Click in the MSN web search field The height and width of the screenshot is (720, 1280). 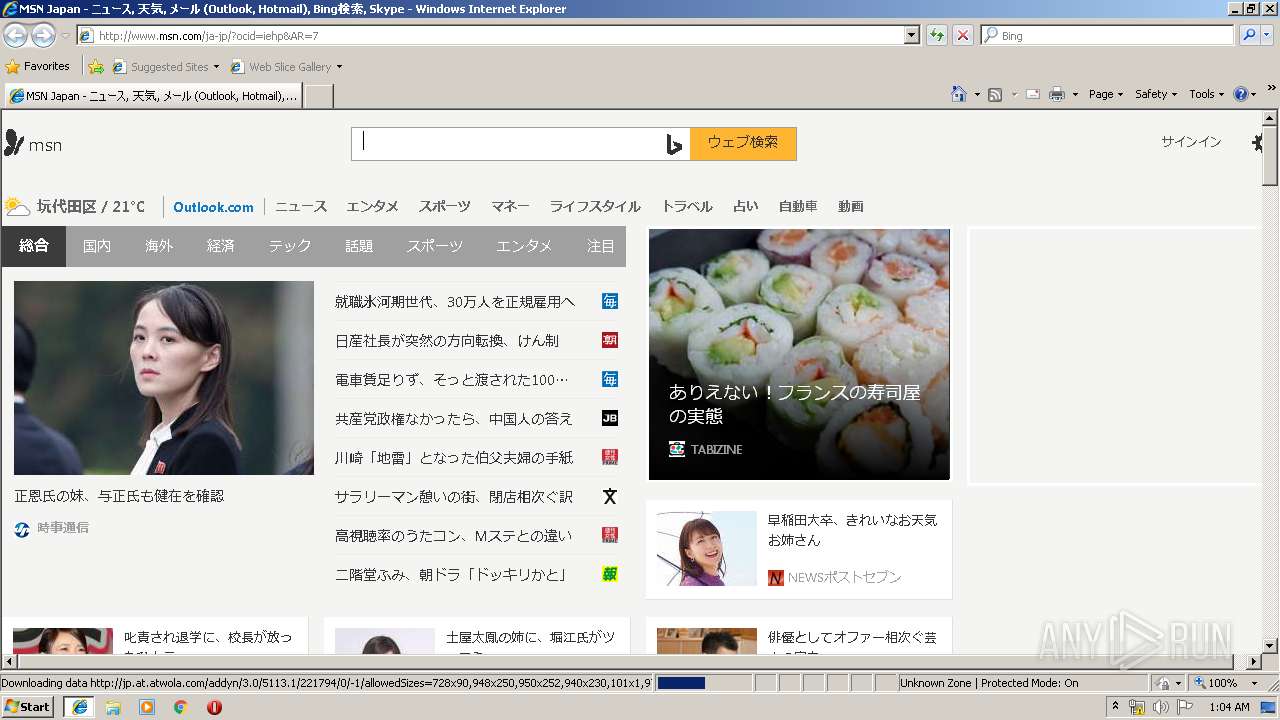click(x=508, y=143)
